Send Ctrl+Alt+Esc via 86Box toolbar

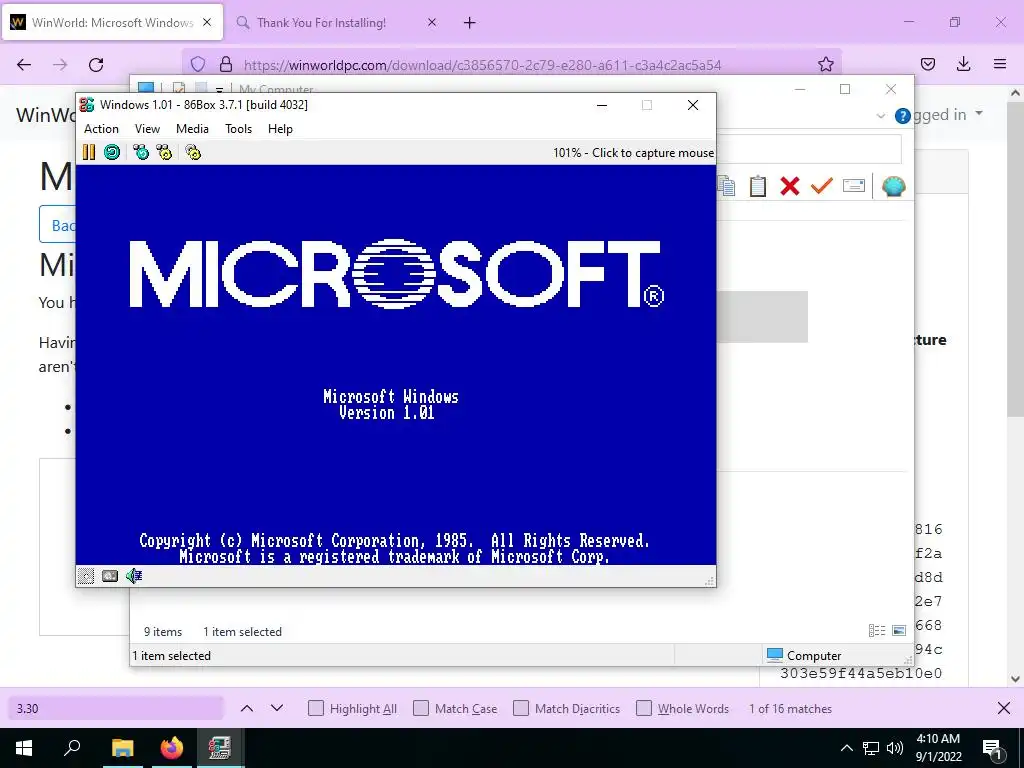pos(164,152)
